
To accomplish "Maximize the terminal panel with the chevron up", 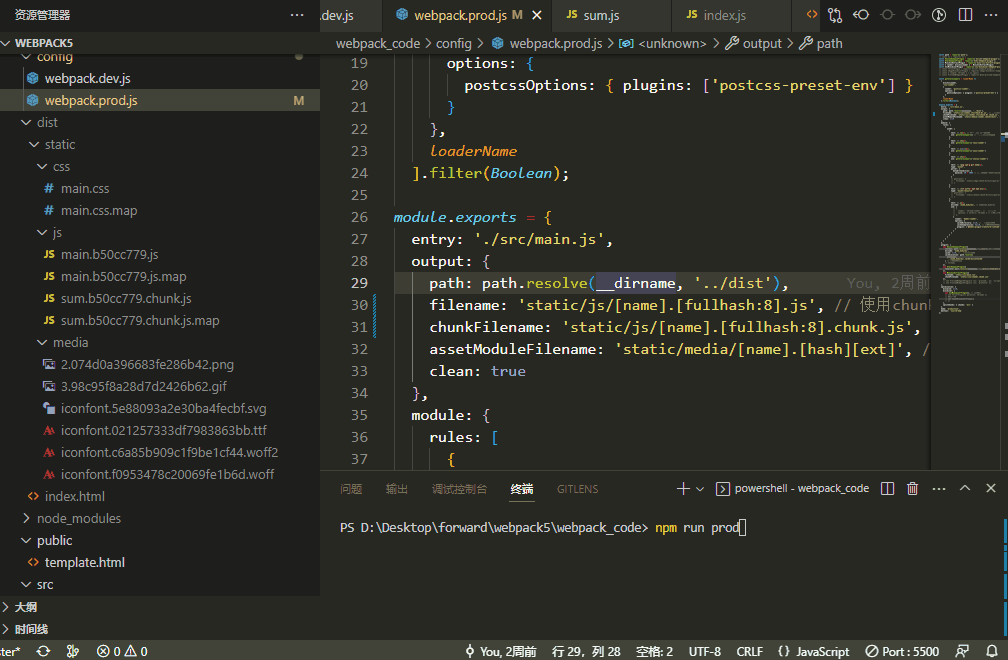I will [x=964, y=489].
